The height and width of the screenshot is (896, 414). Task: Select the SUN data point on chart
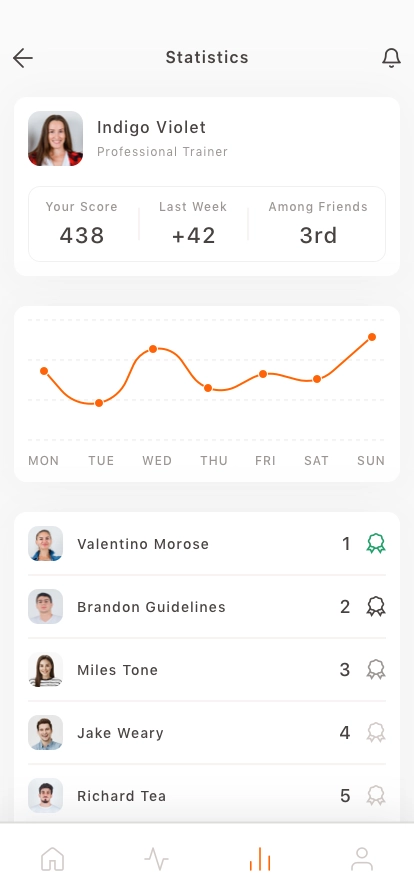pos(372,337)
